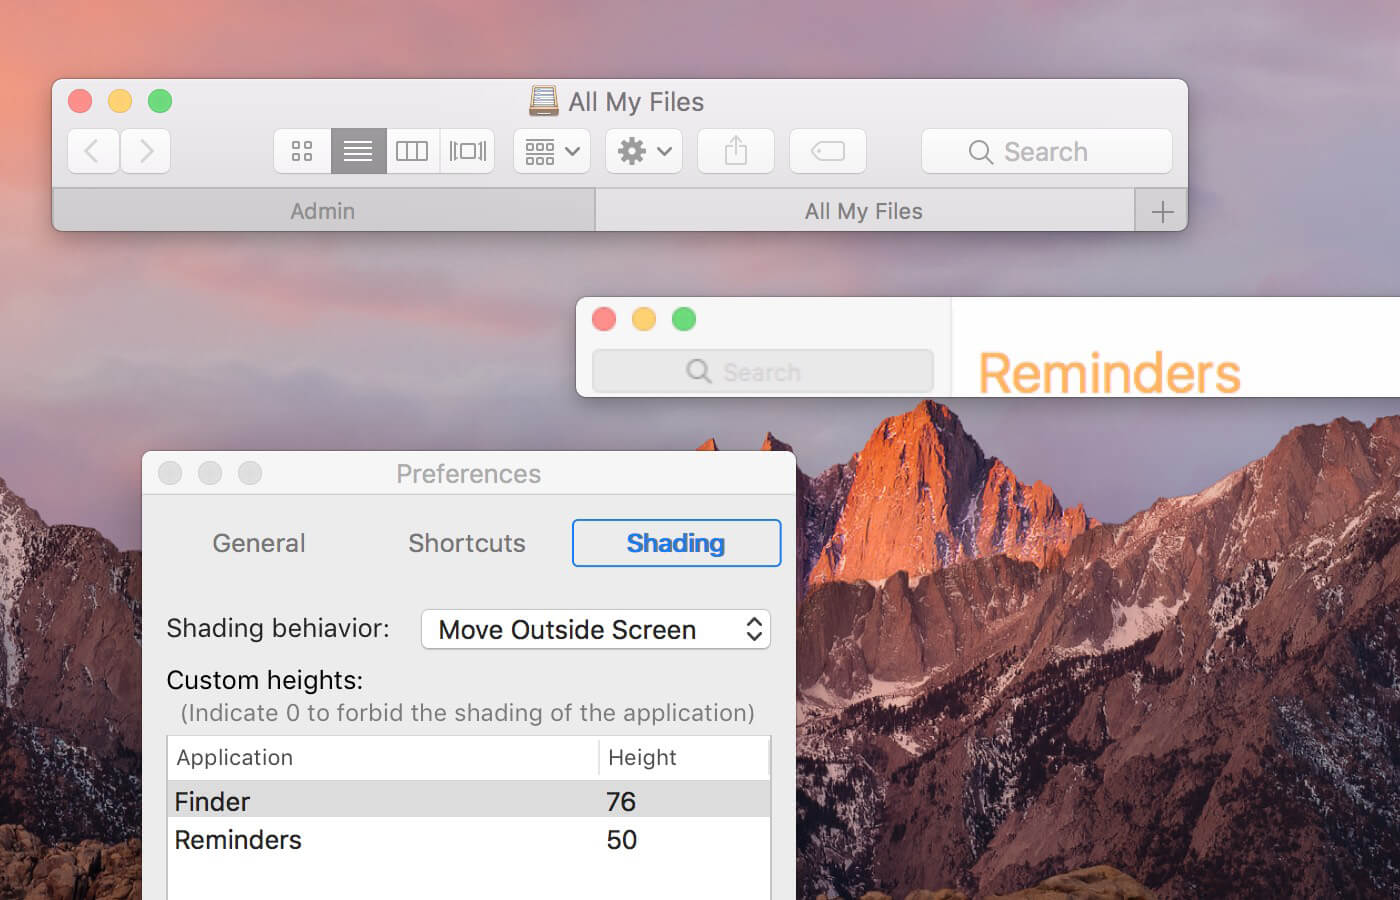The image size is (1400, 900).
Task: Select the All My Files tab
Action: point(864,211)
